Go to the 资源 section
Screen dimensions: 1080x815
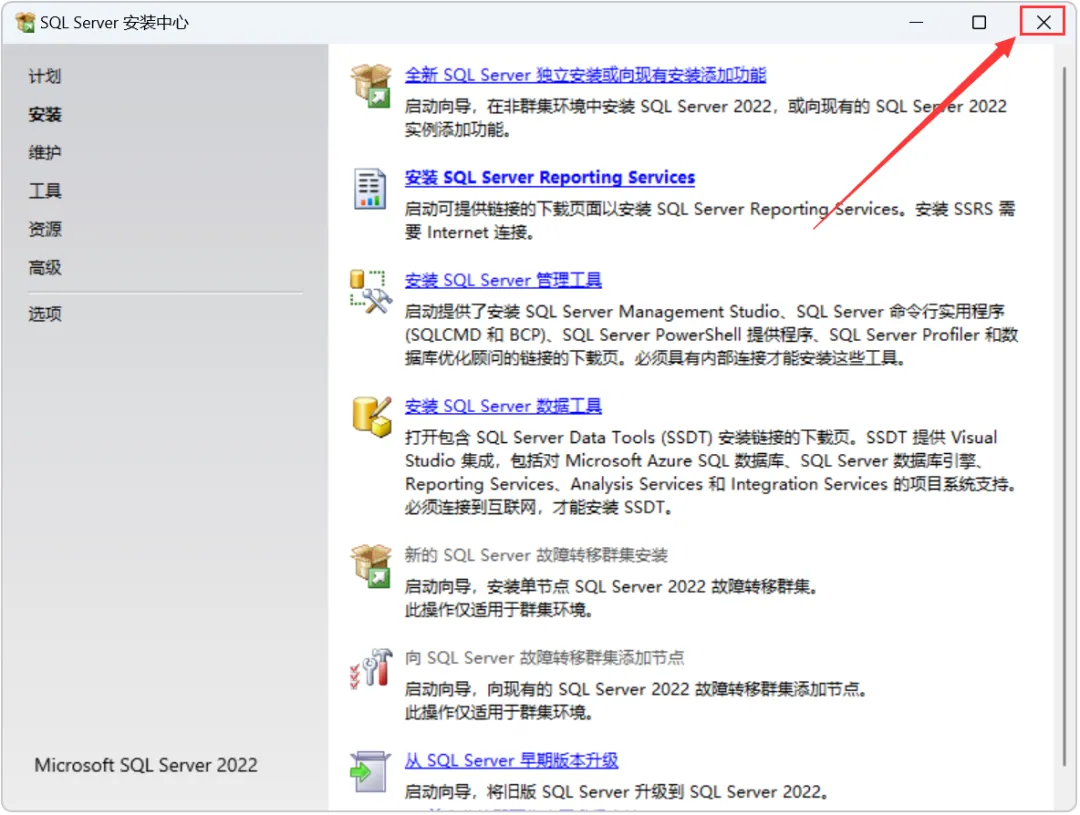click(x=45, y=229)
